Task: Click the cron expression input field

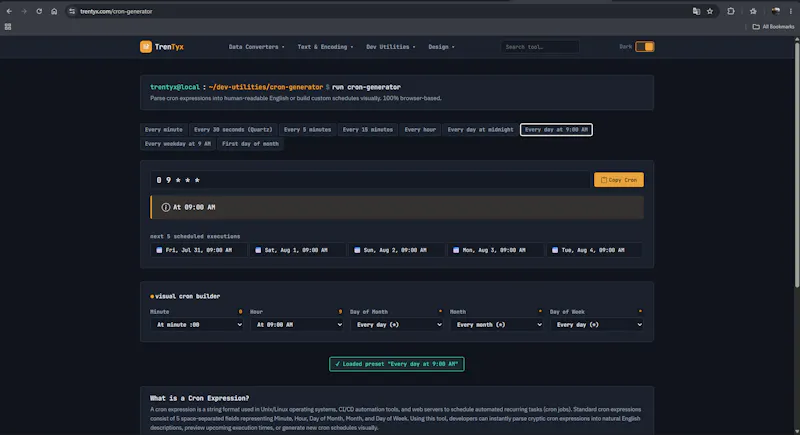Action: (370, 180)
